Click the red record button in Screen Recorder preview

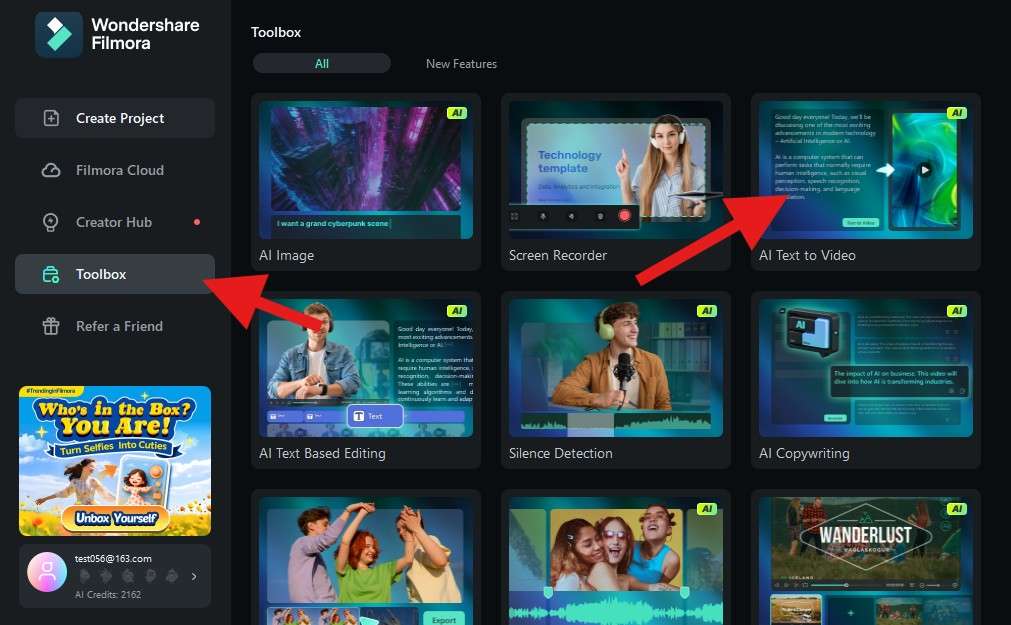624,215
